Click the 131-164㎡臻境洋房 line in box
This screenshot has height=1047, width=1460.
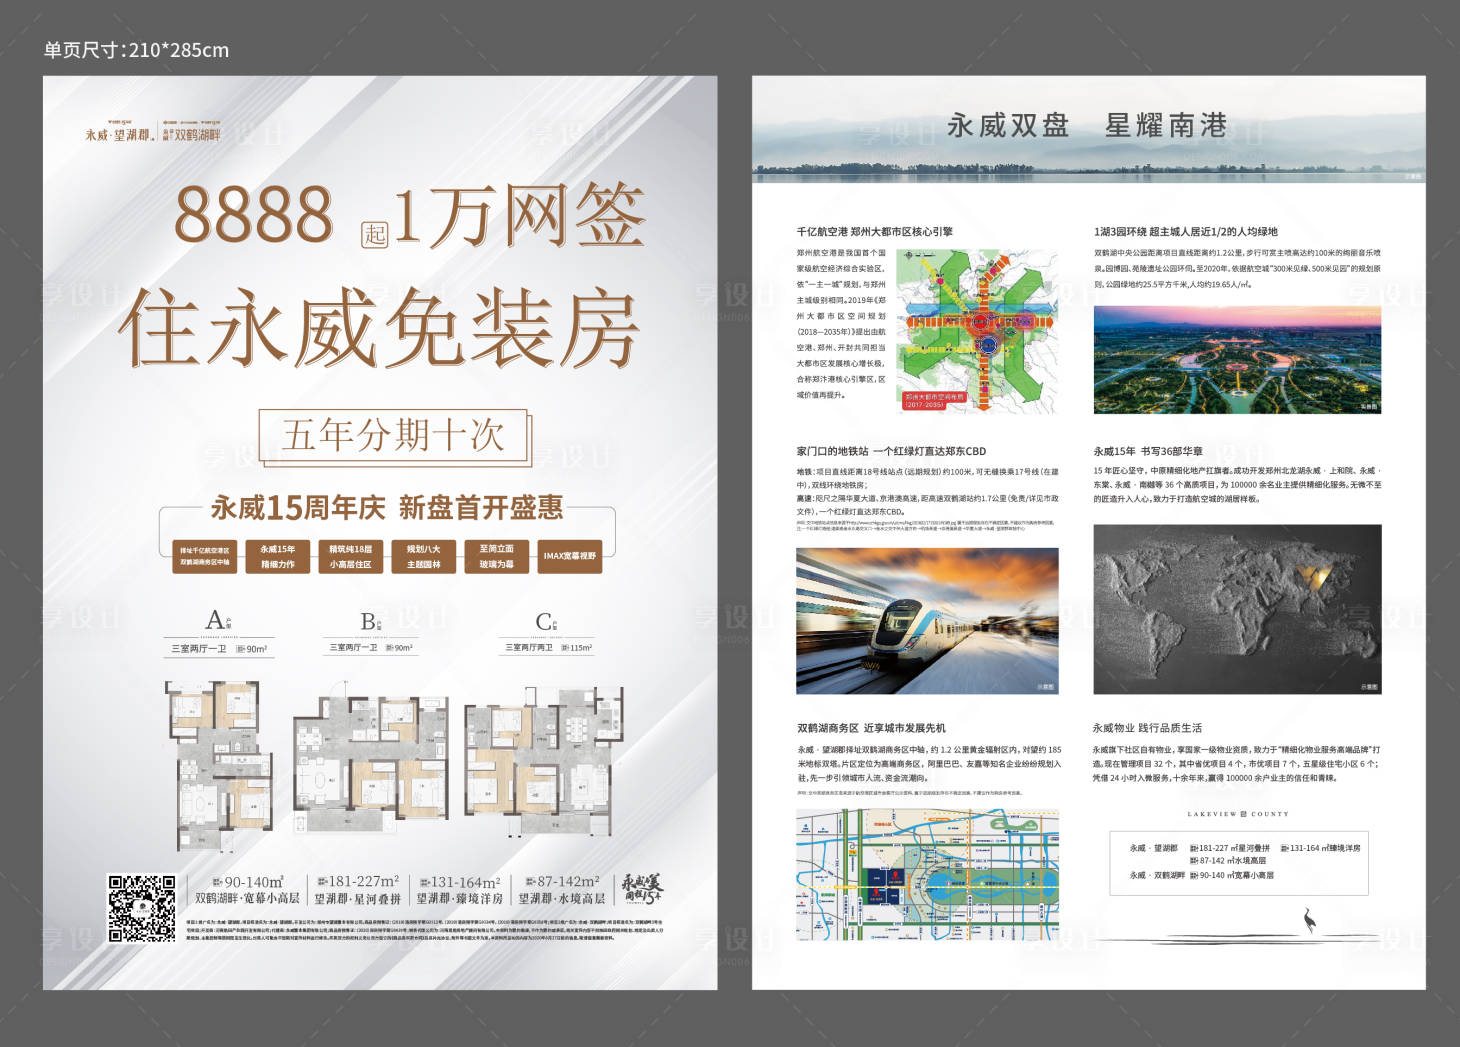tap(1320, 848)
